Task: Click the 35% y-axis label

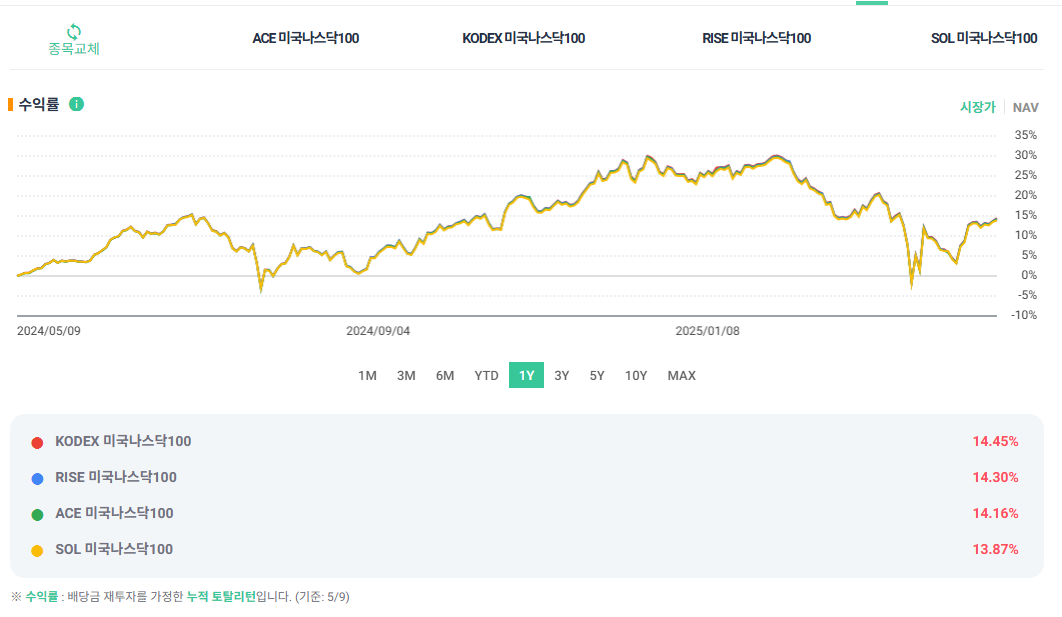Action: click(1025, 135)
